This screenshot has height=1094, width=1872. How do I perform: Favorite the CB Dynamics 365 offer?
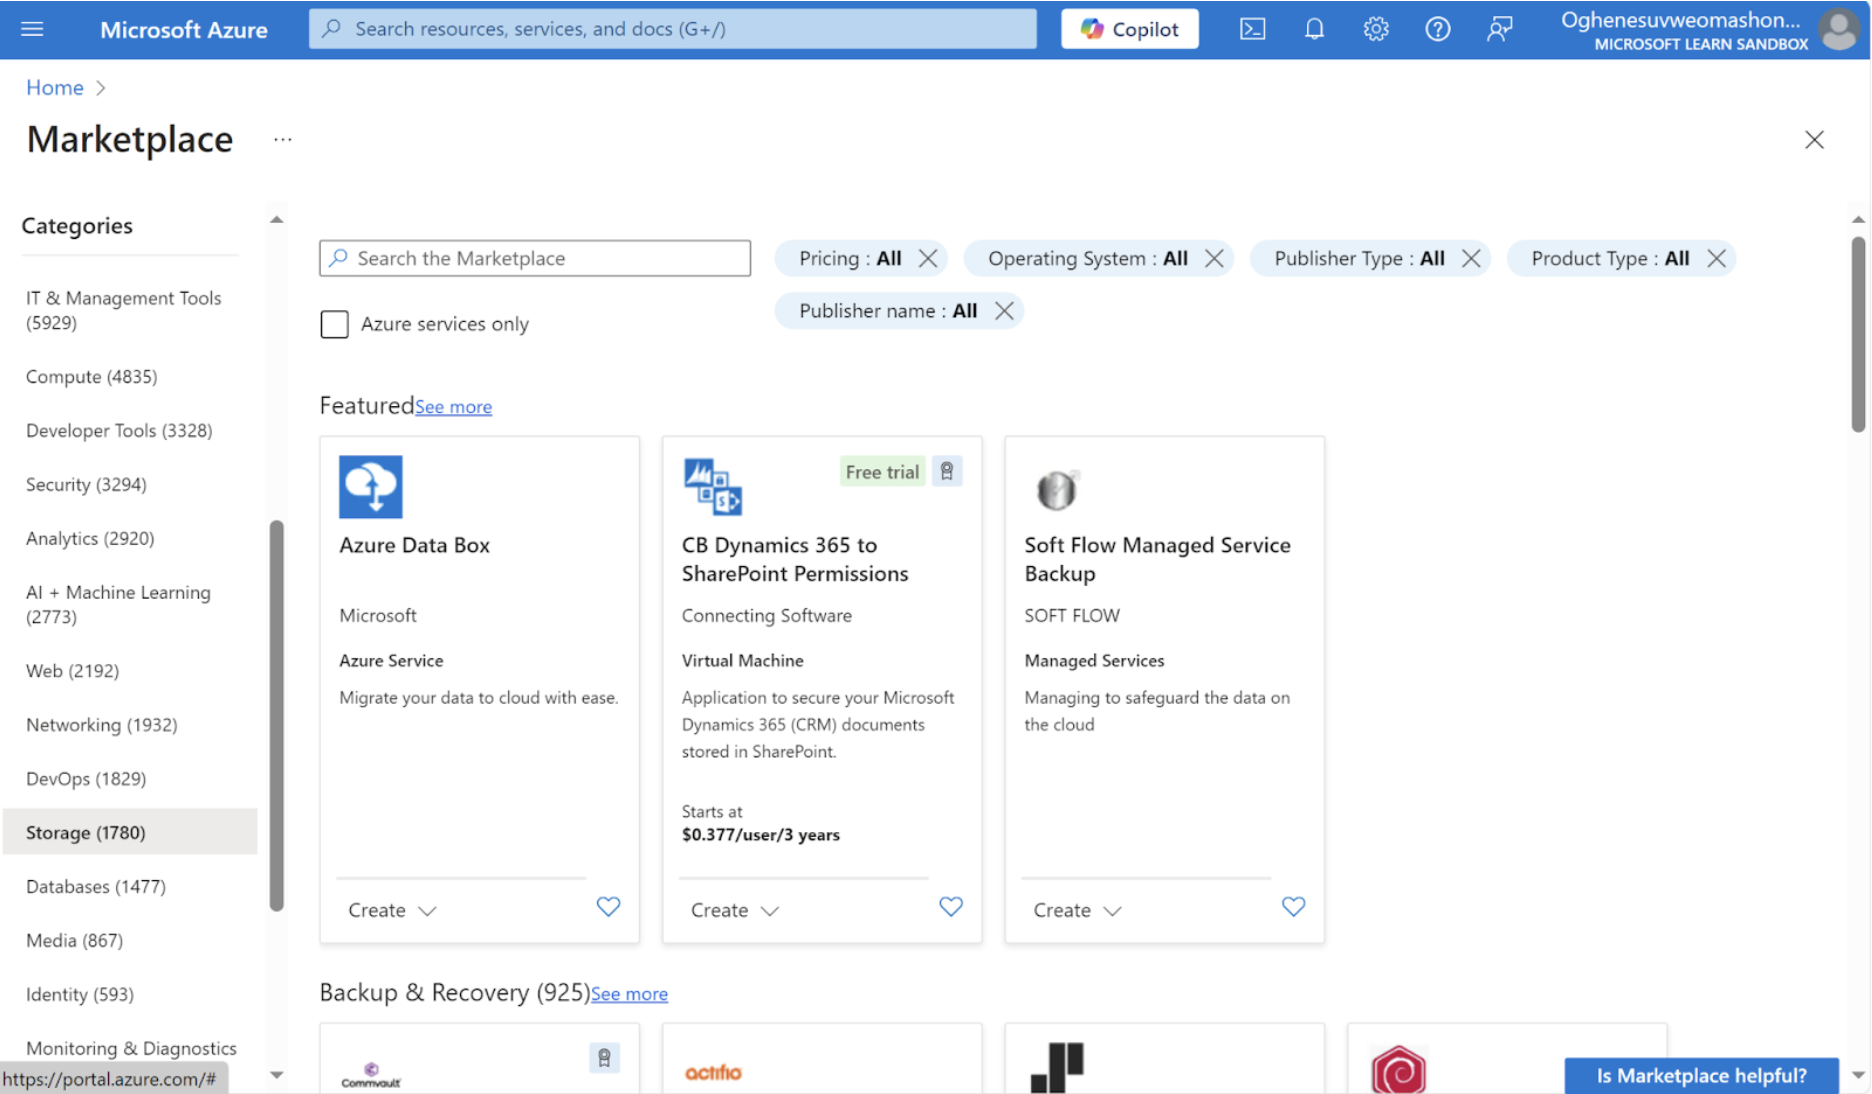coord(951,907)
